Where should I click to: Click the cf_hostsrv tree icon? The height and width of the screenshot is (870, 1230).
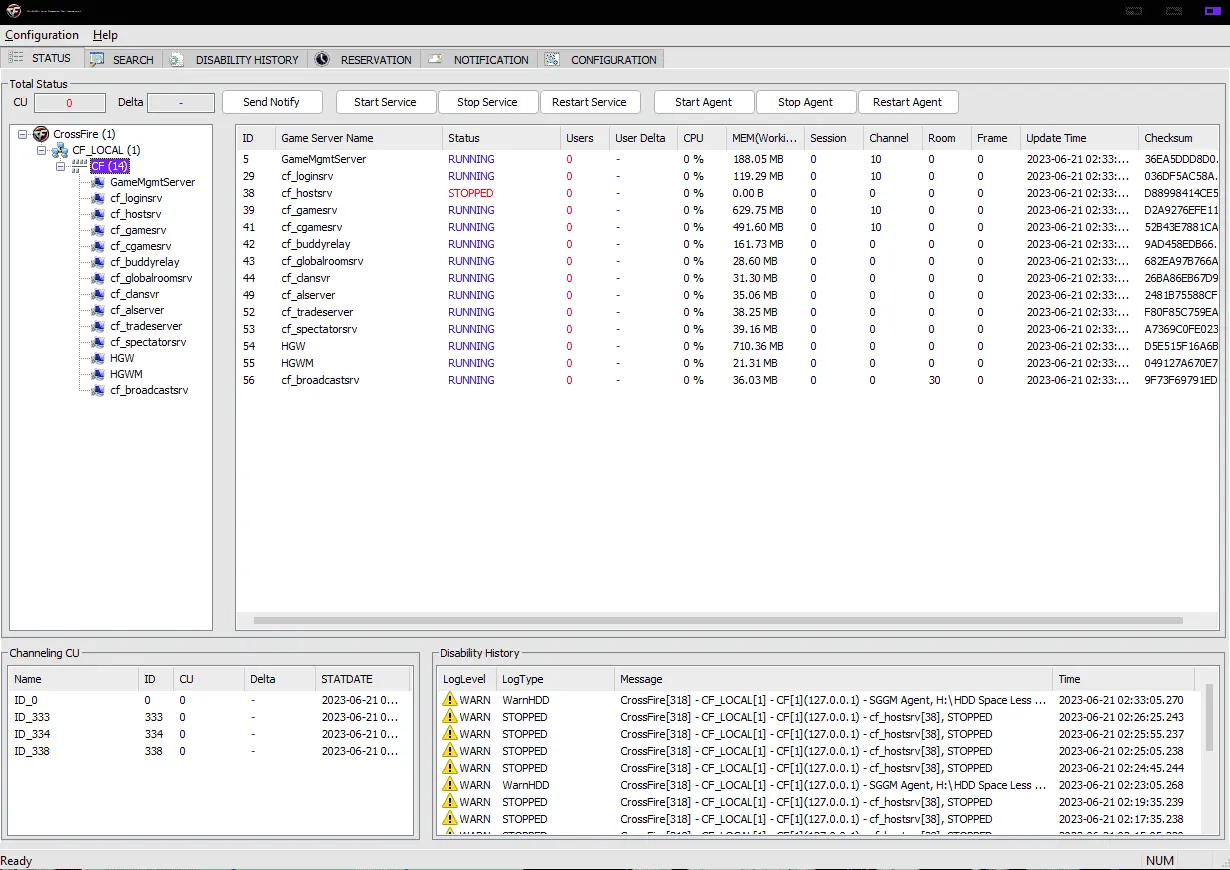[98, 214]
